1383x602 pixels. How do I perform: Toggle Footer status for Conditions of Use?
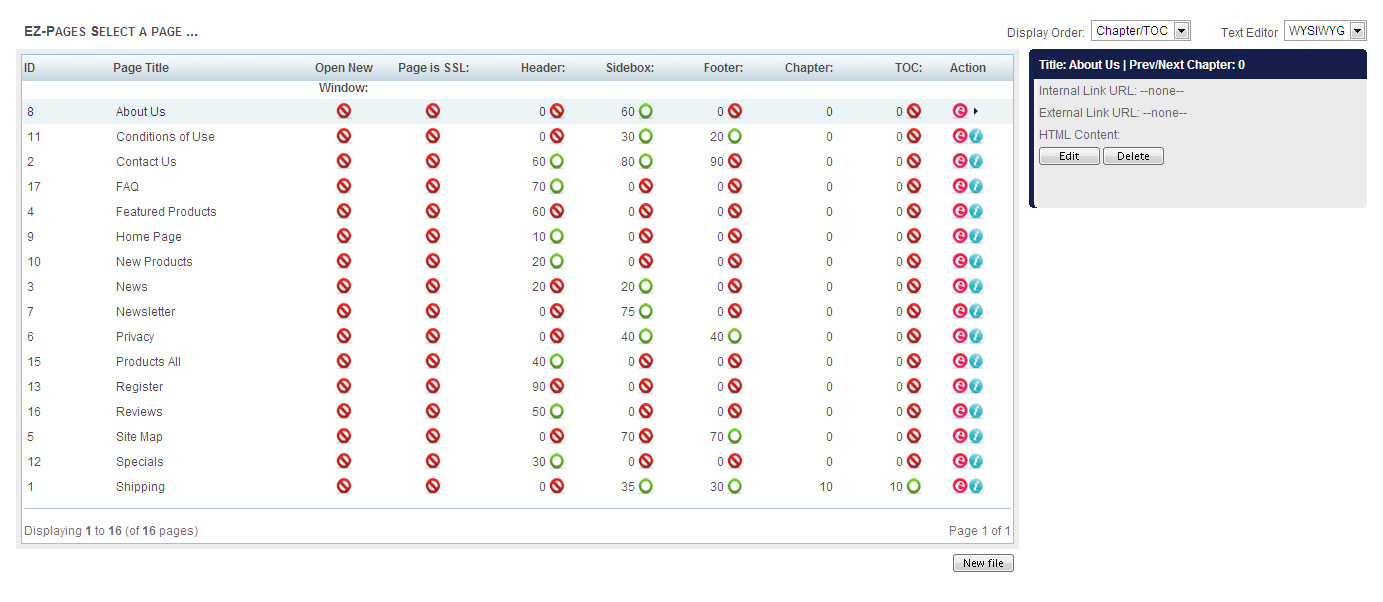pos(735,136)
